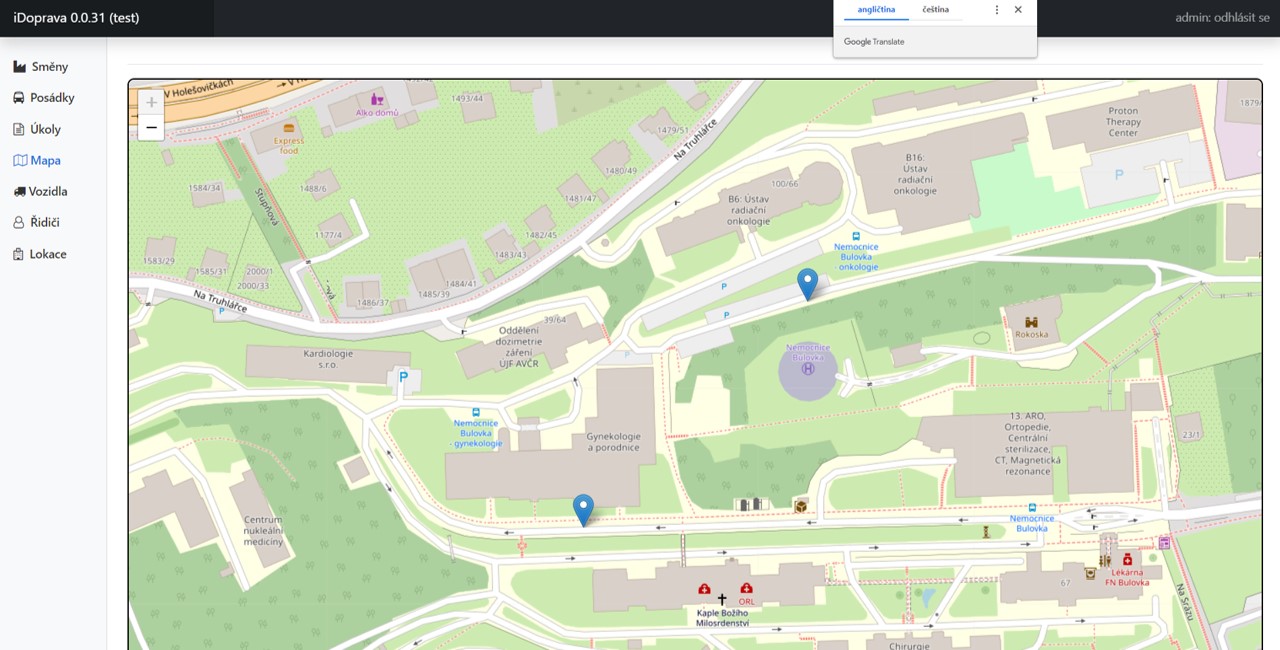This screenshot has height=650, width=1280.
Task: Open the Posádky section in the sidebar
Action: [x=44, y=98]
